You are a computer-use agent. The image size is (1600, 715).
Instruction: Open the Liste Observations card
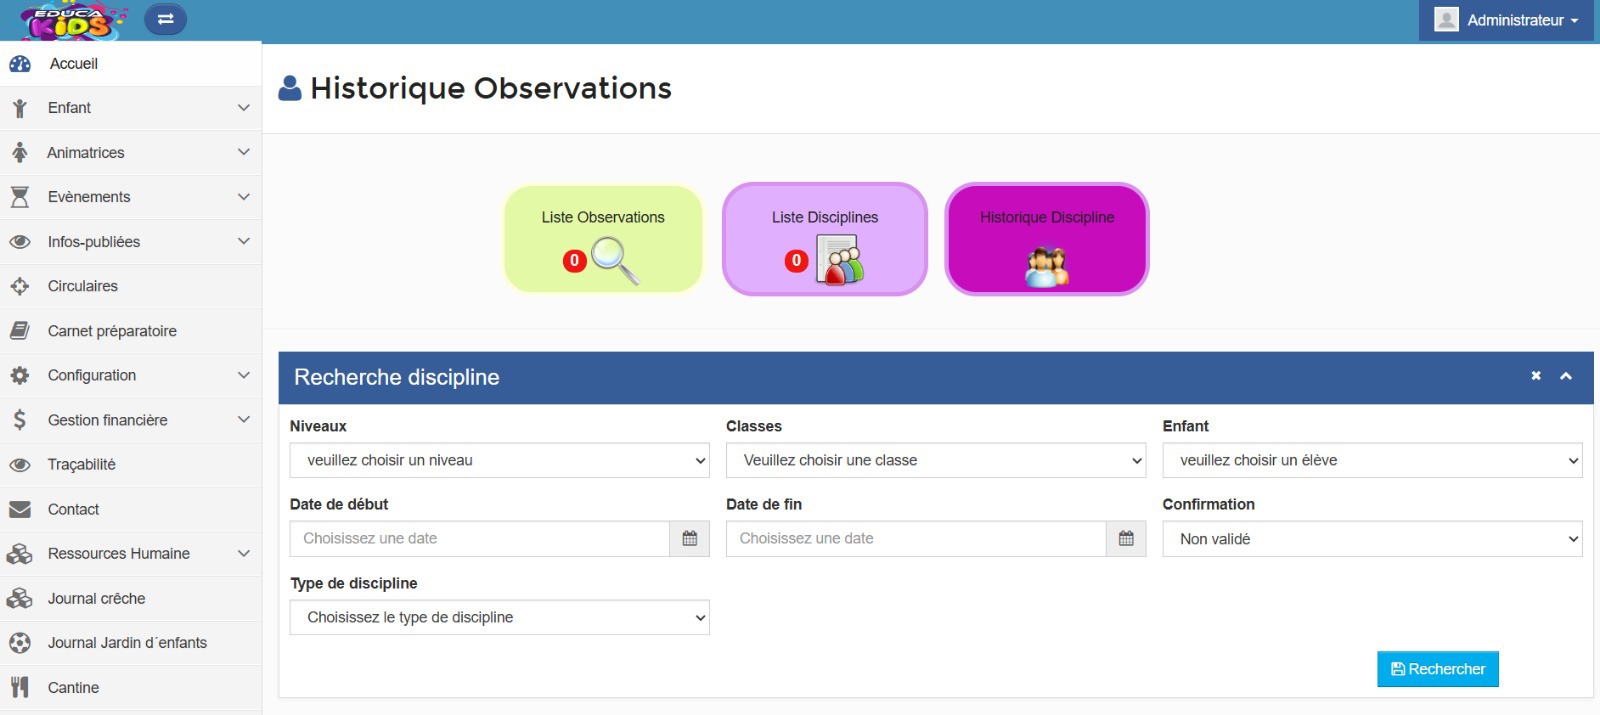(603, 239)
